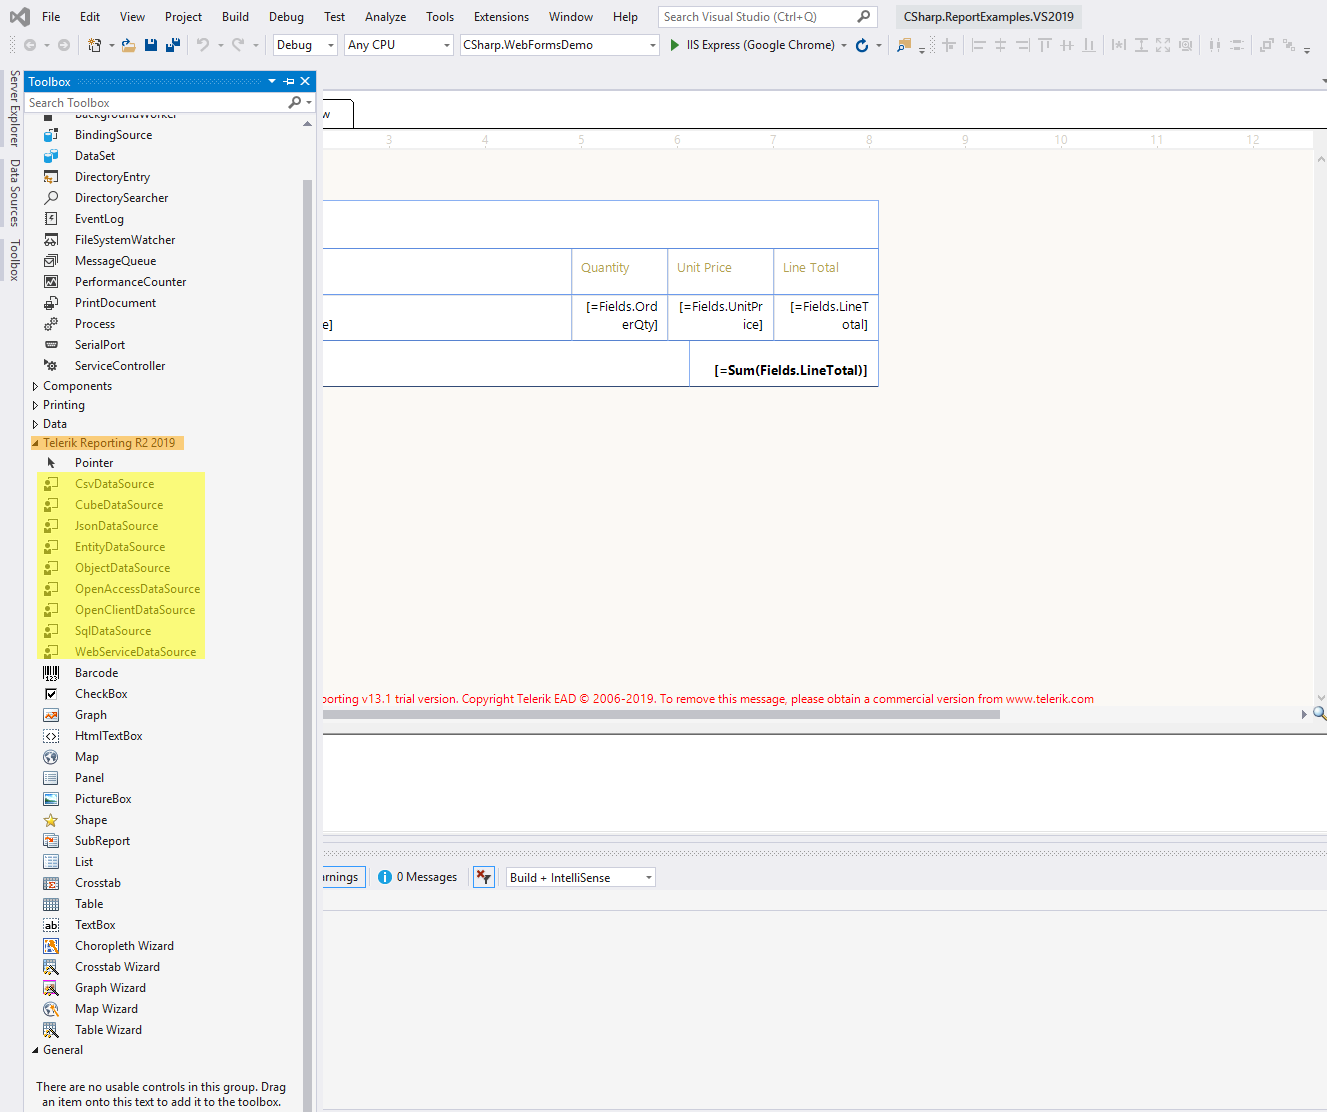Viewport: 1327px width, 1112px height.
Task: Toggle the 0 Messages filter
Action: (418, 877)
